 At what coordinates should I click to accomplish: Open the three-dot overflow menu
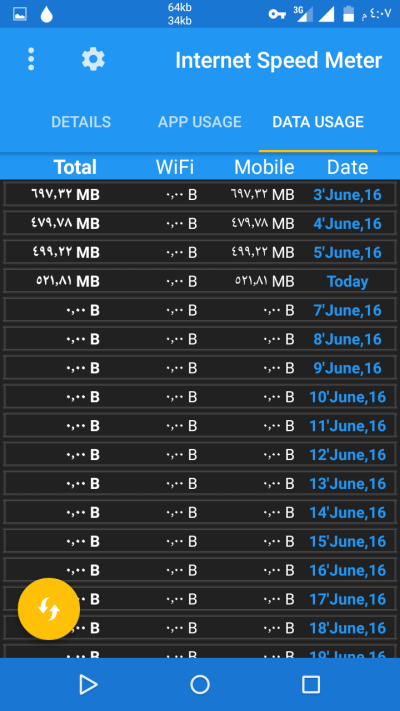[31, 59]
